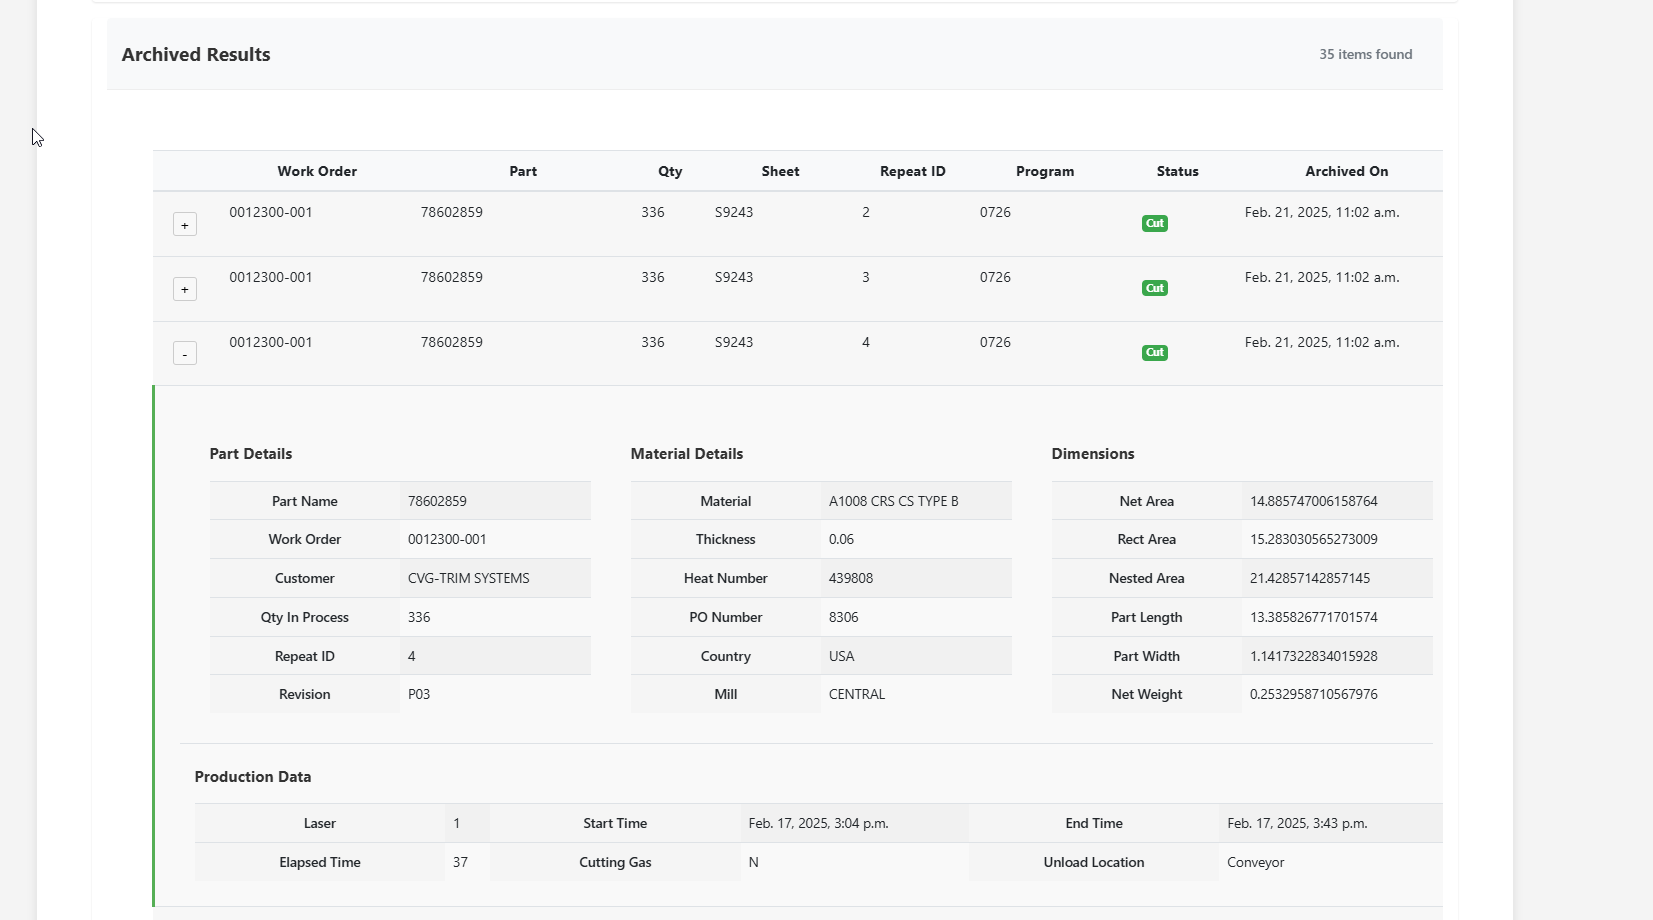Expand the row with Repeat ID 2

coord(185,225)
